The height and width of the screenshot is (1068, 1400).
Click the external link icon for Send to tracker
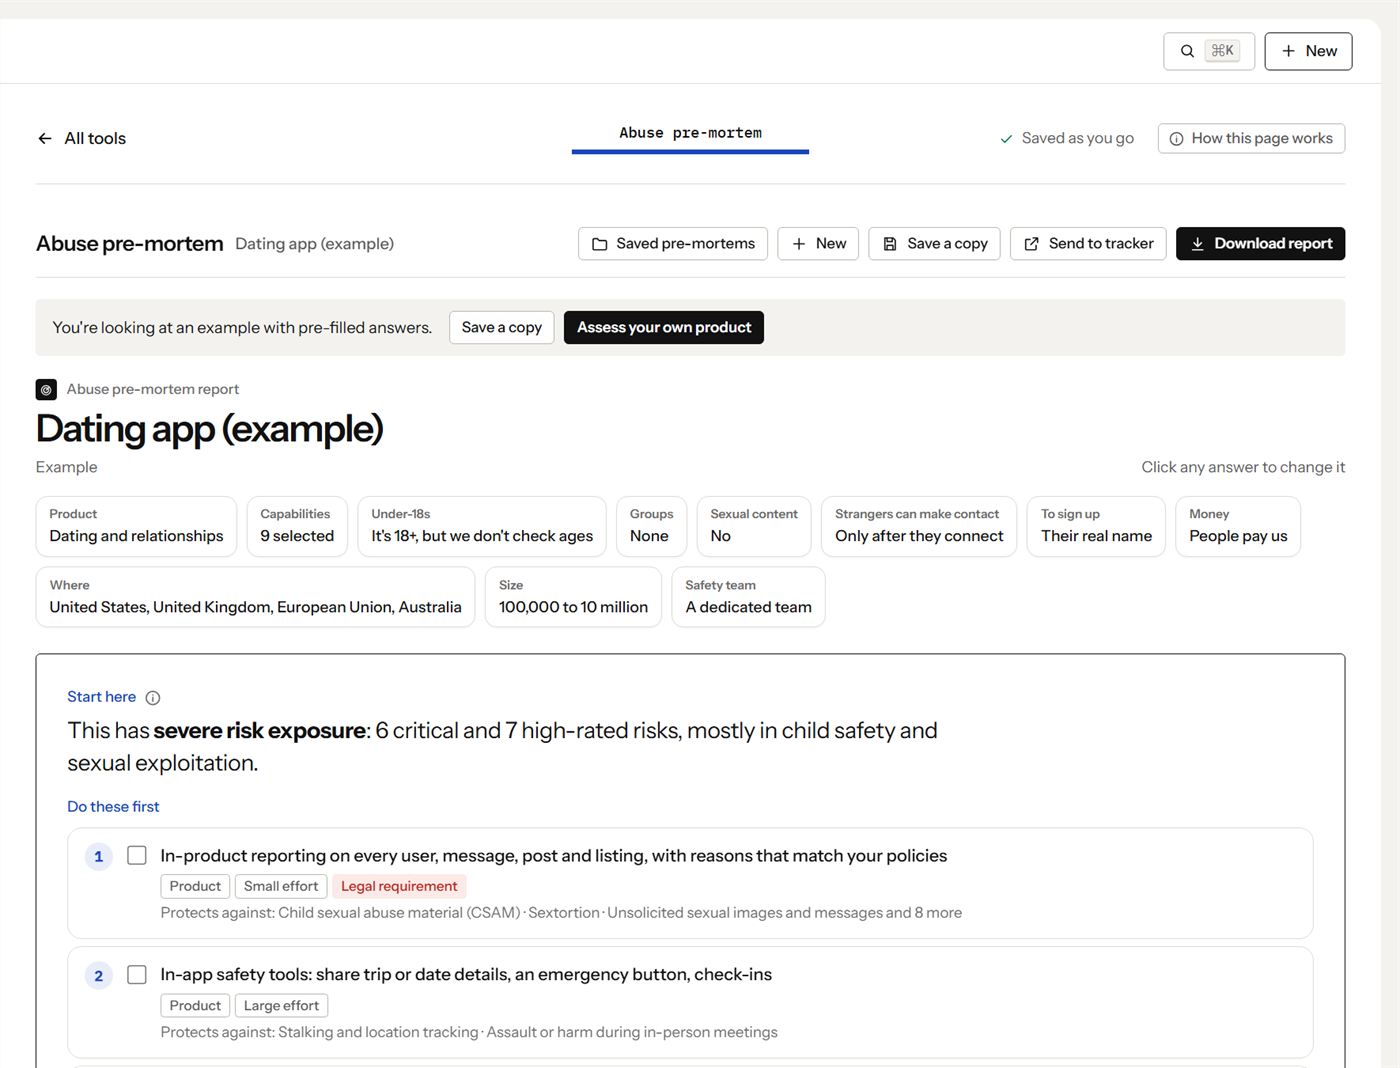pos(1031,244)
